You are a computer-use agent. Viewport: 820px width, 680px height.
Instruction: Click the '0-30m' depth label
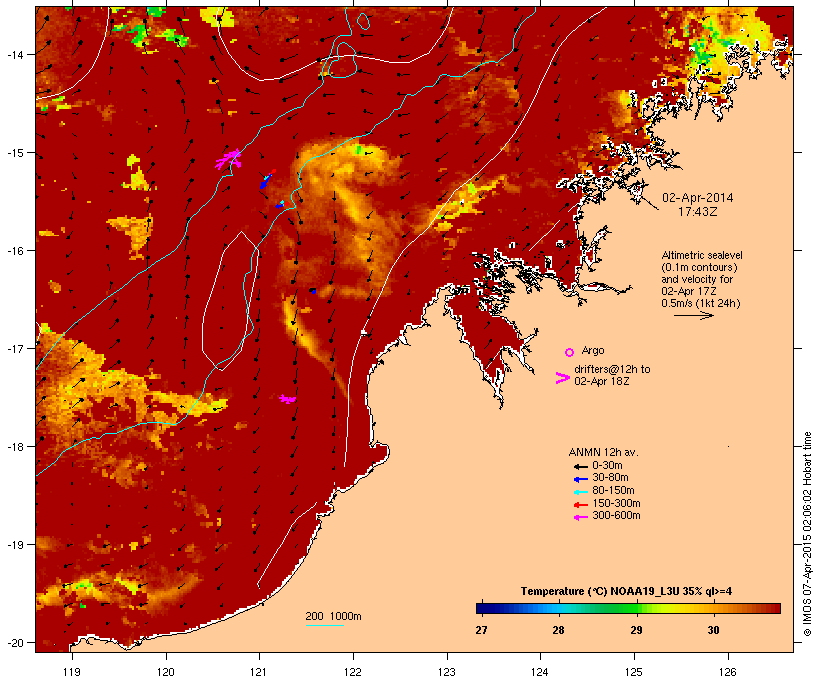[x=607, y=466]
